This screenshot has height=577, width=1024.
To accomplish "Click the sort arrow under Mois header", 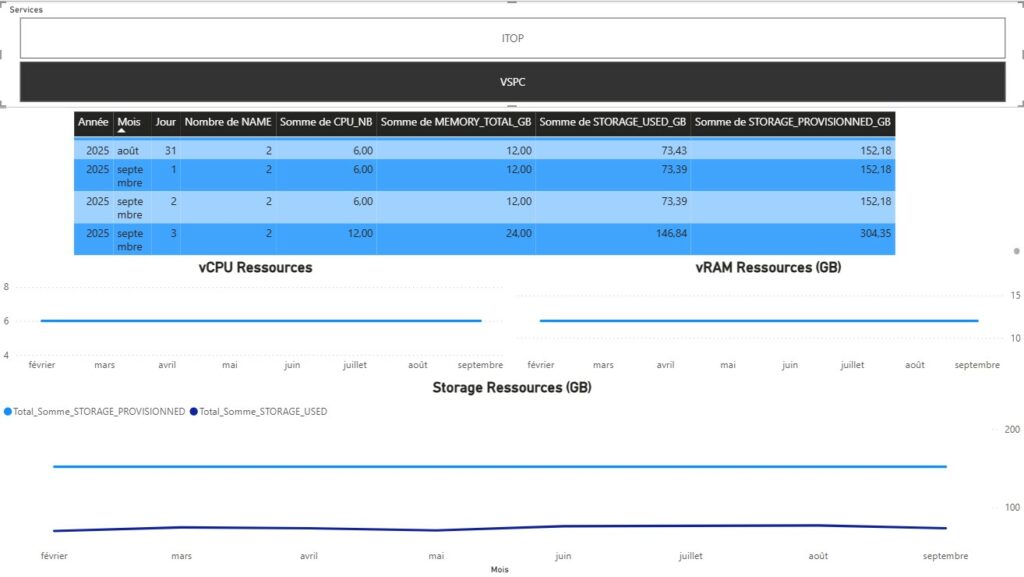I will click(x=122, y=131).
